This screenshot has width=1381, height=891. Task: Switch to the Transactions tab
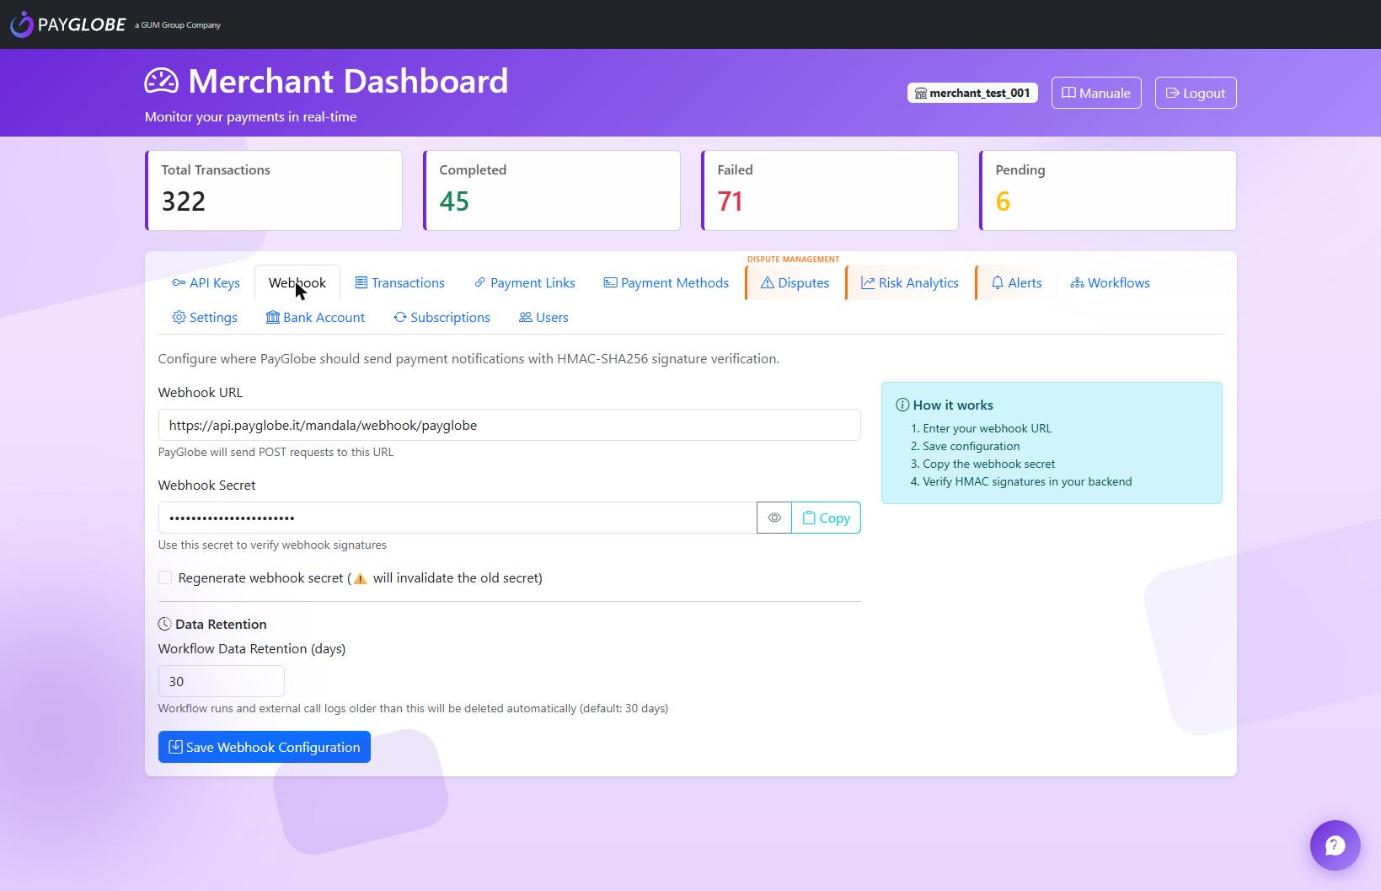400,283
